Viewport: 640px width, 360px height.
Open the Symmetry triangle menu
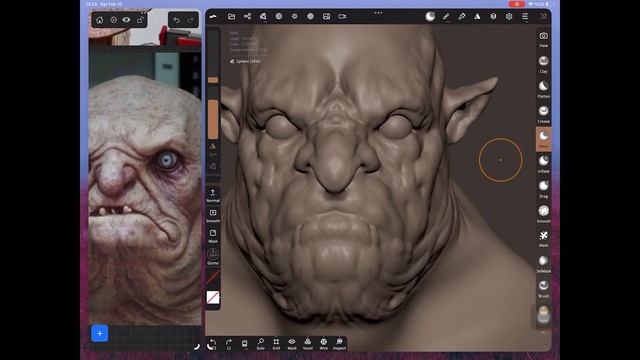(x=477, y=16)
